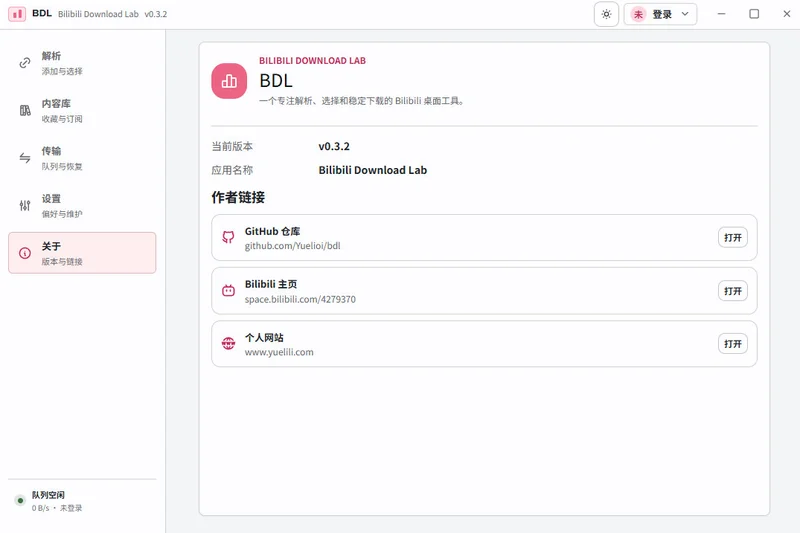Viewport: 800px width, 533px height.
Task: Click the library books icon beside 内容库
Action: click(x=25, y=111)
